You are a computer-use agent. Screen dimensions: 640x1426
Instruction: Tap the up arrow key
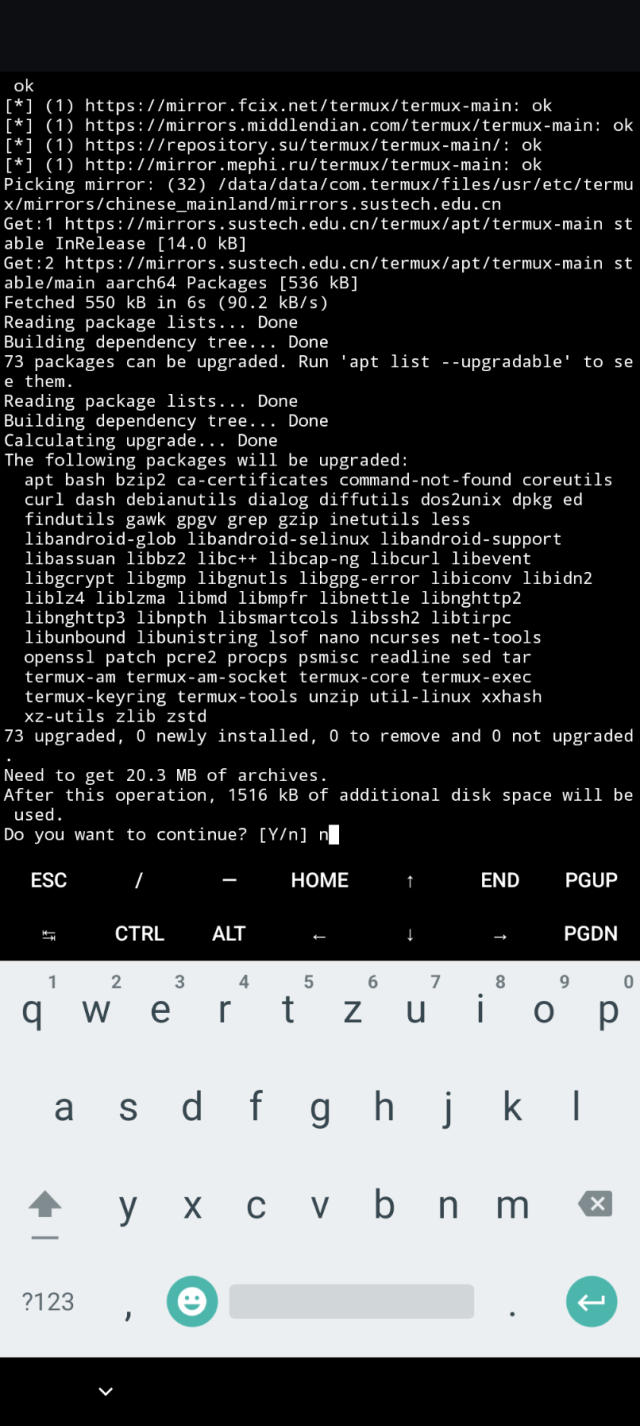pos(410,880)
